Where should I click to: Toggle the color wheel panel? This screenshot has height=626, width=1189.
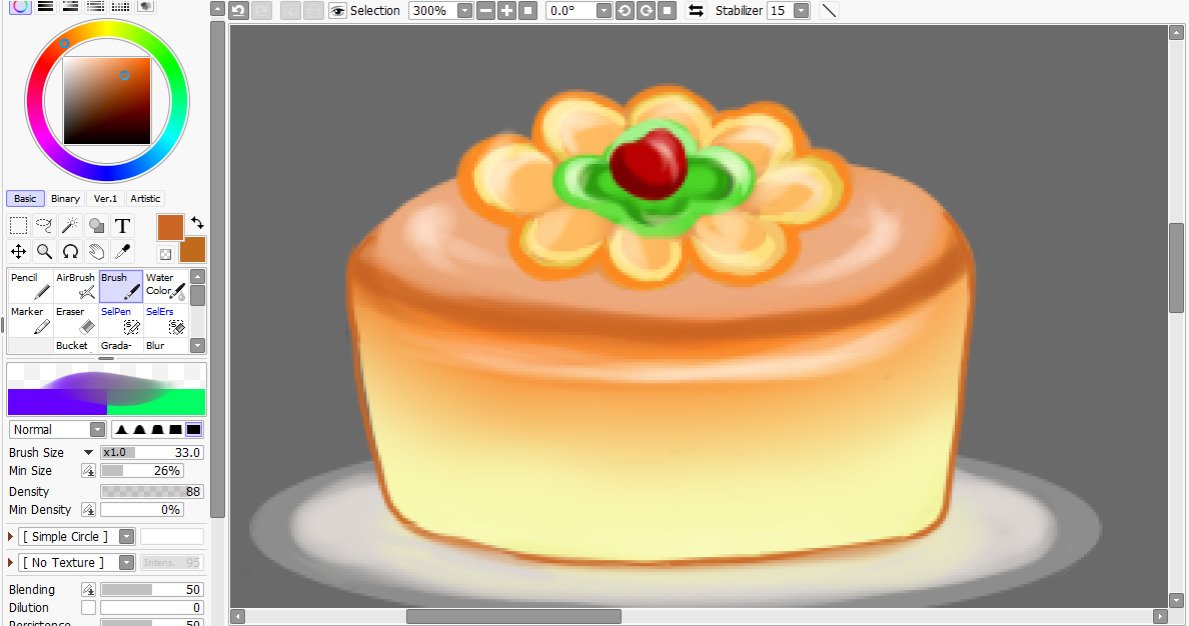pyautogui.click(x=20, y=7)
